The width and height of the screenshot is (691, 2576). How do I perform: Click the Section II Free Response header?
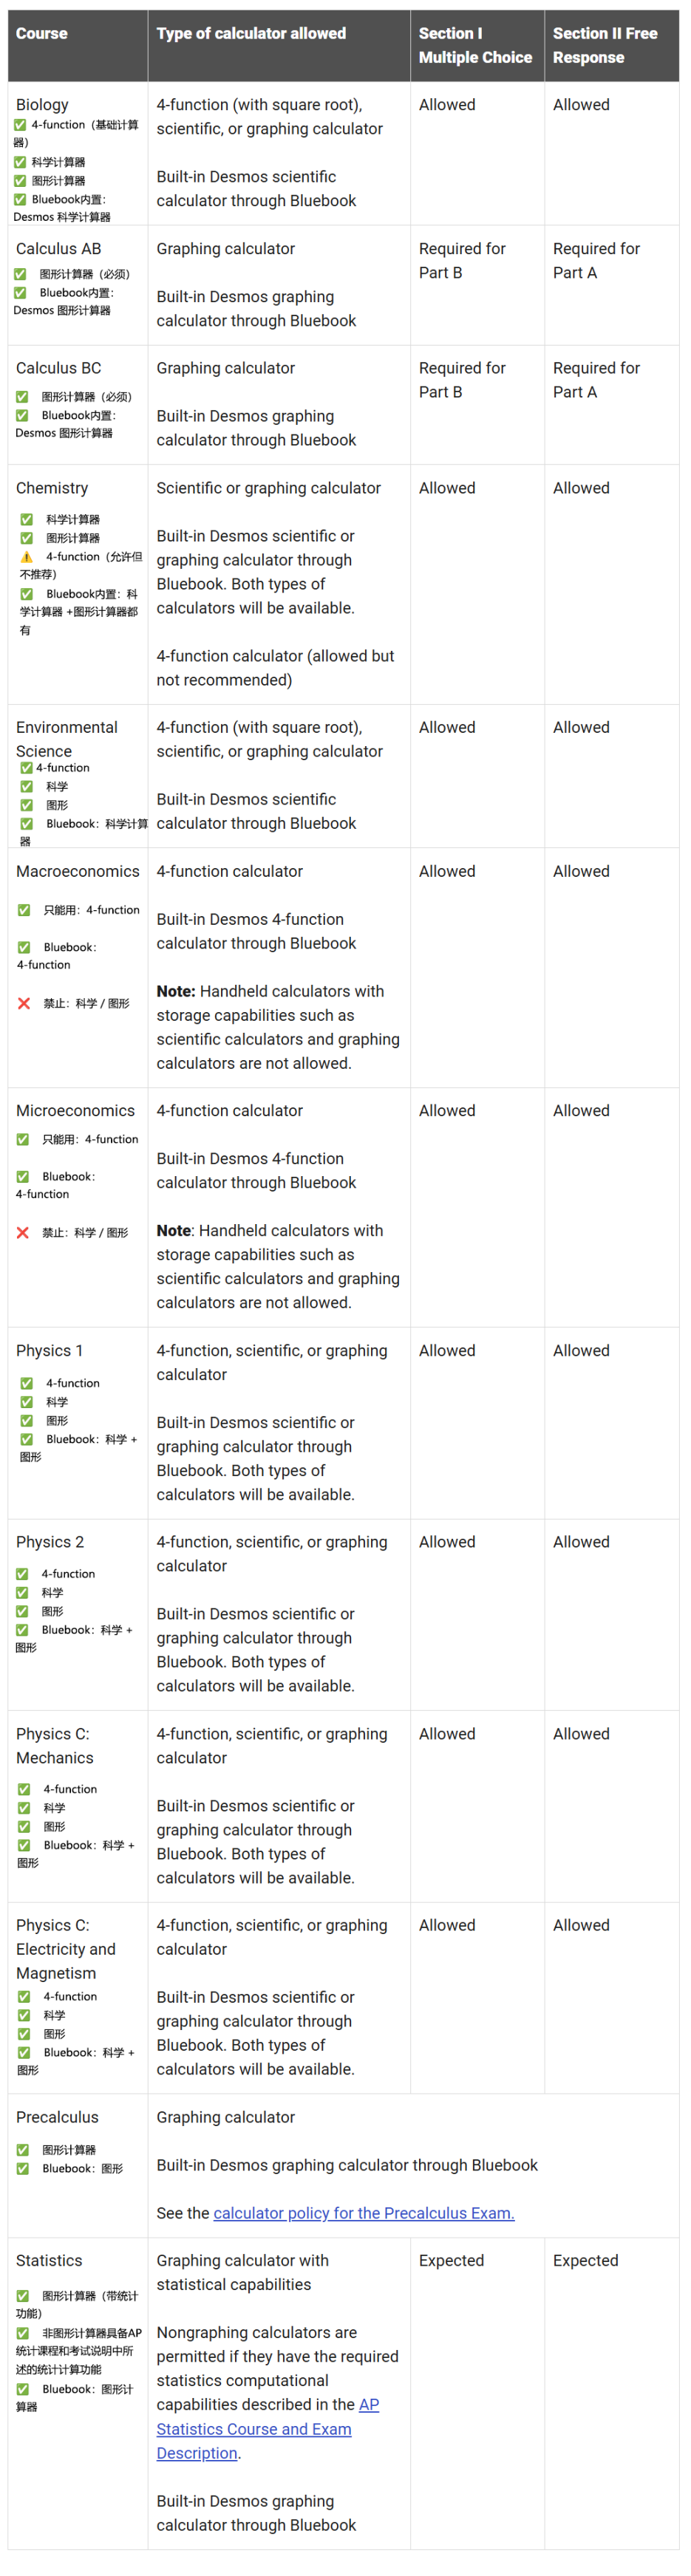point(604,45)
